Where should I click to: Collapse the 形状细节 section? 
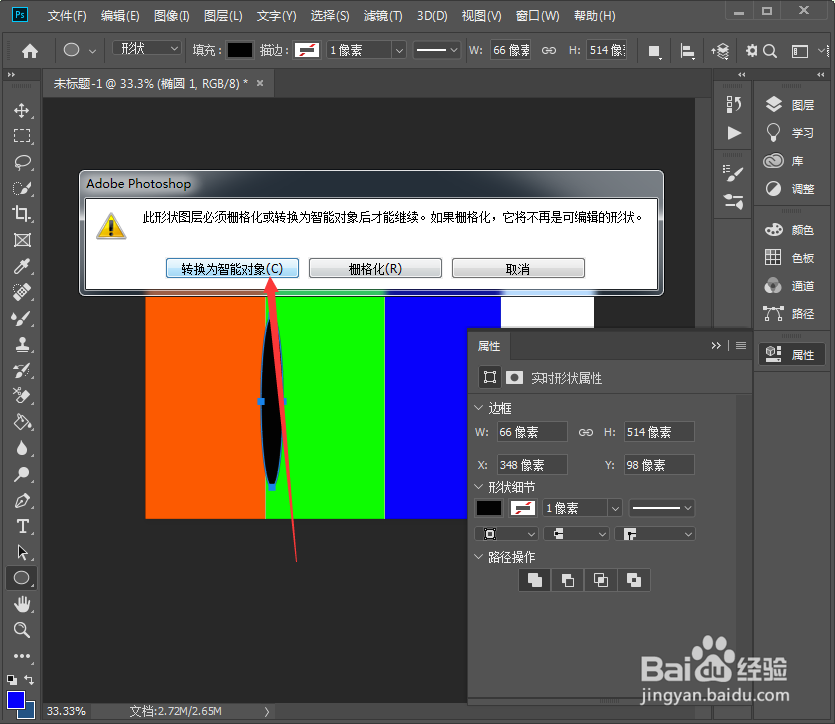[x=480, y=487]
